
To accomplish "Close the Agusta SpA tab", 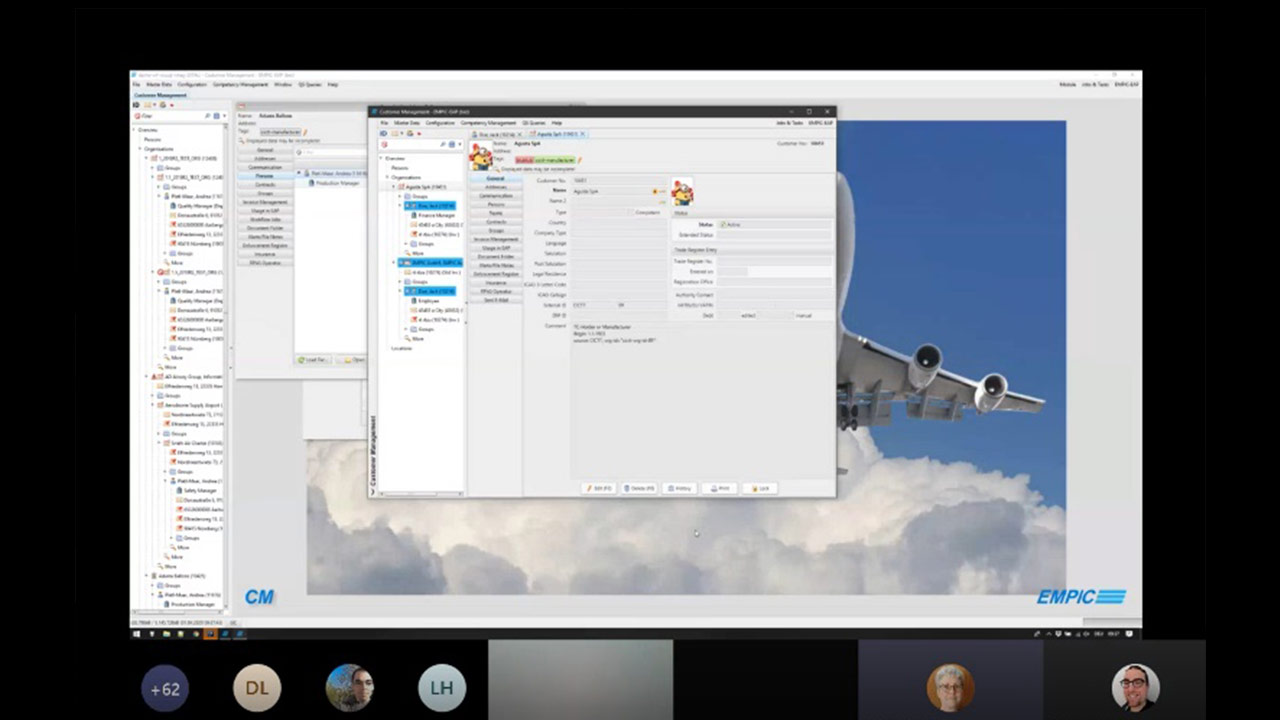I will click(x=582, y=134).
